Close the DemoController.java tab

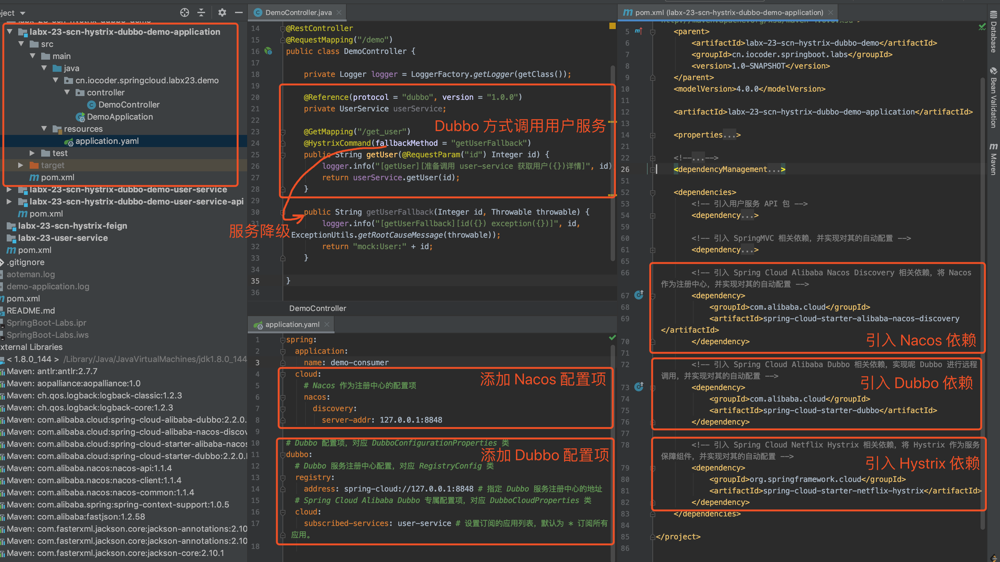tap(339, 13)
